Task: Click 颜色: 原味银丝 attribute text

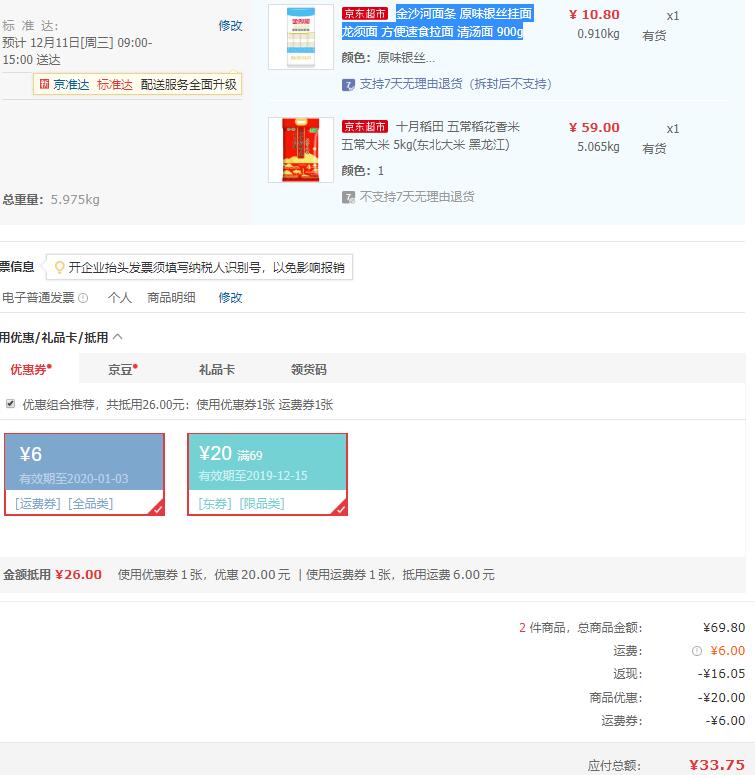Action: coord(388,58)
